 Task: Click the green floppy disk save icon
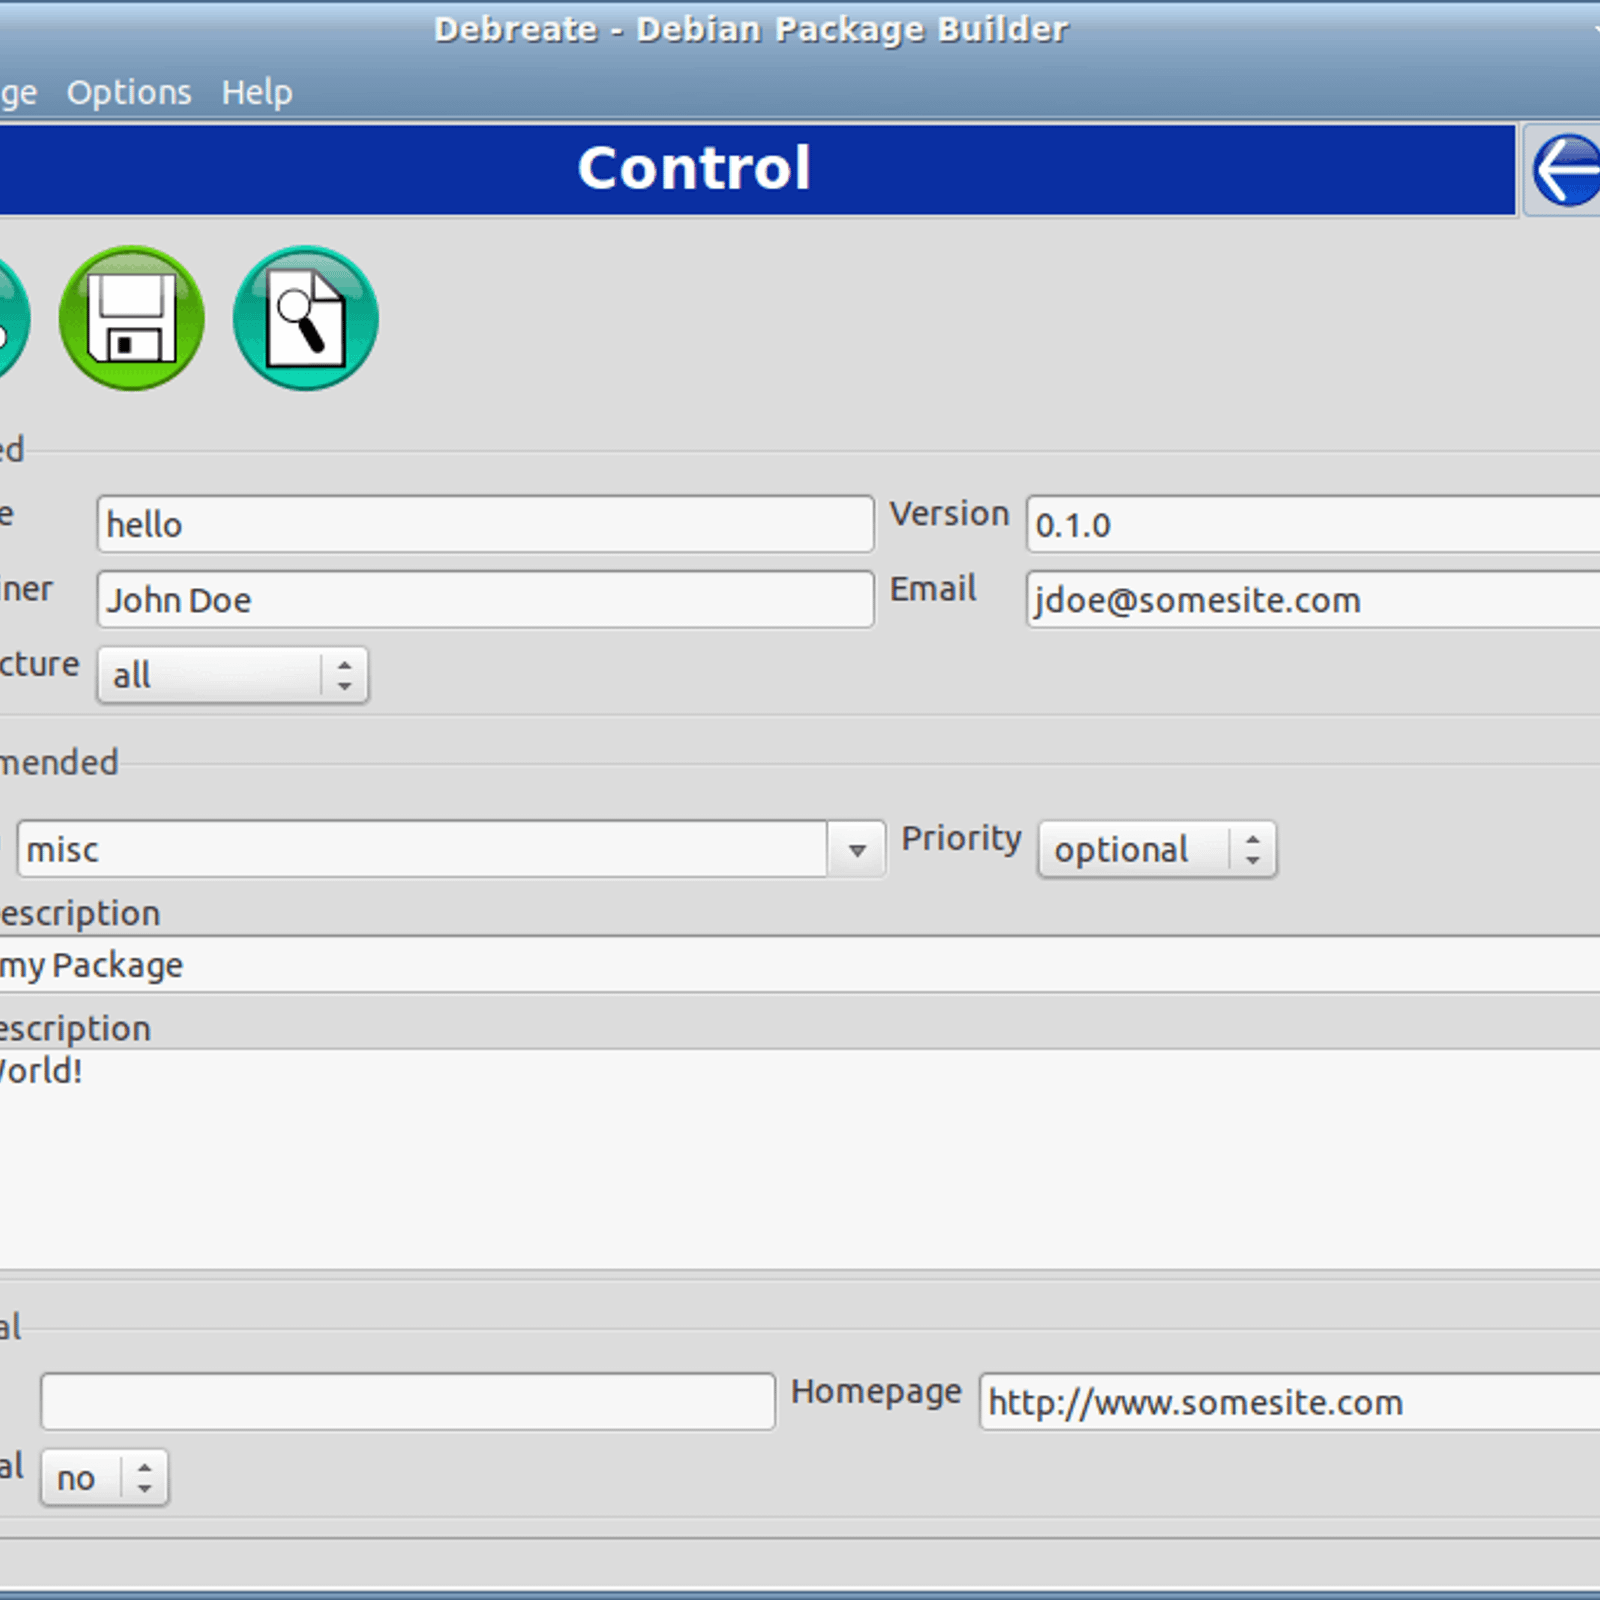click(x=132, y=318)
